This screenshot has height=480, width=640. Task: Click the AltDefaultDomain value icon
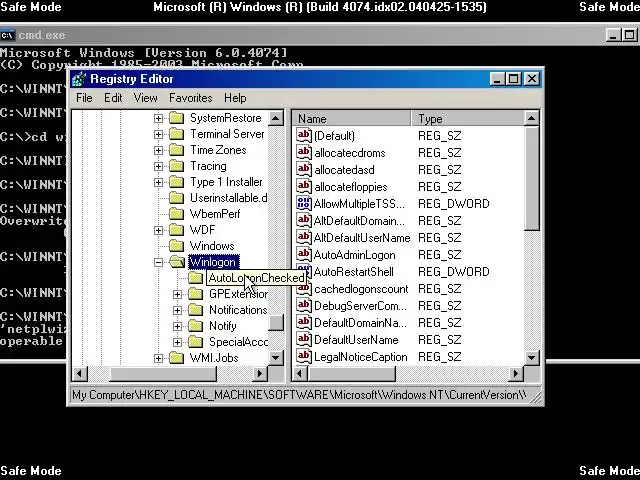[304, 220]
